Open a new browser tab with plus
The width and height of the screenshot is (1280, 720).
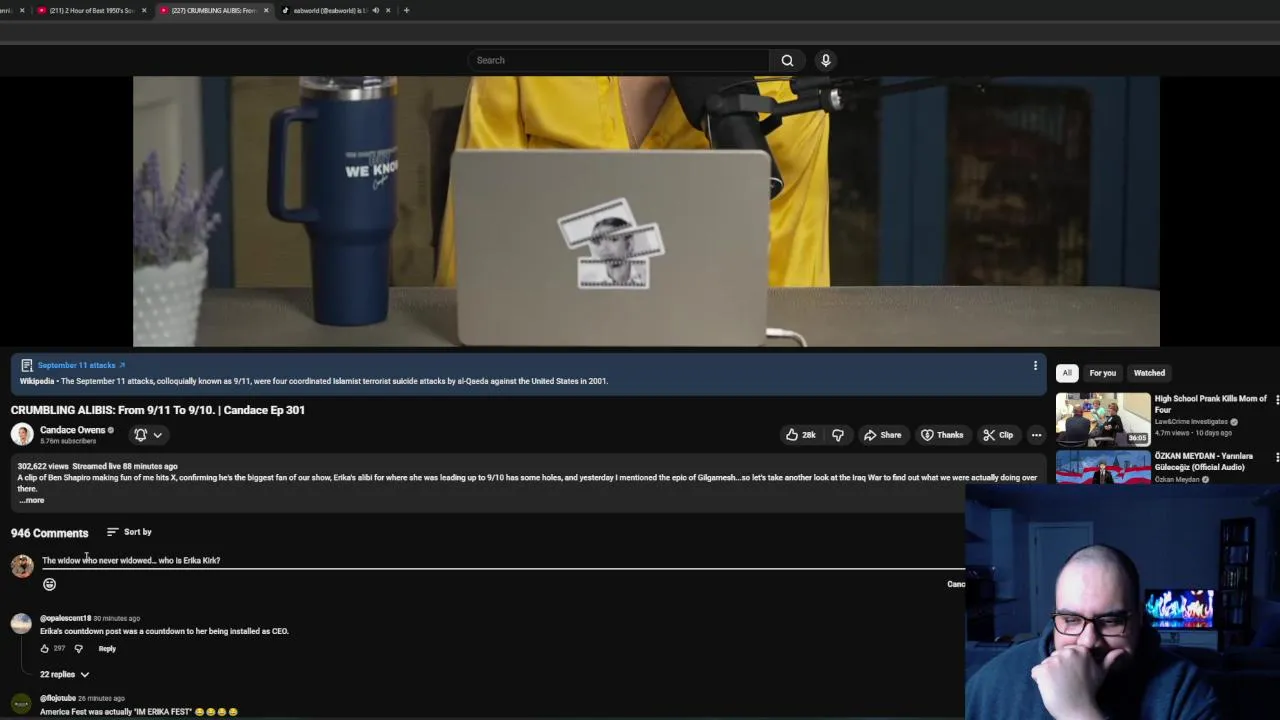point(406,10)
